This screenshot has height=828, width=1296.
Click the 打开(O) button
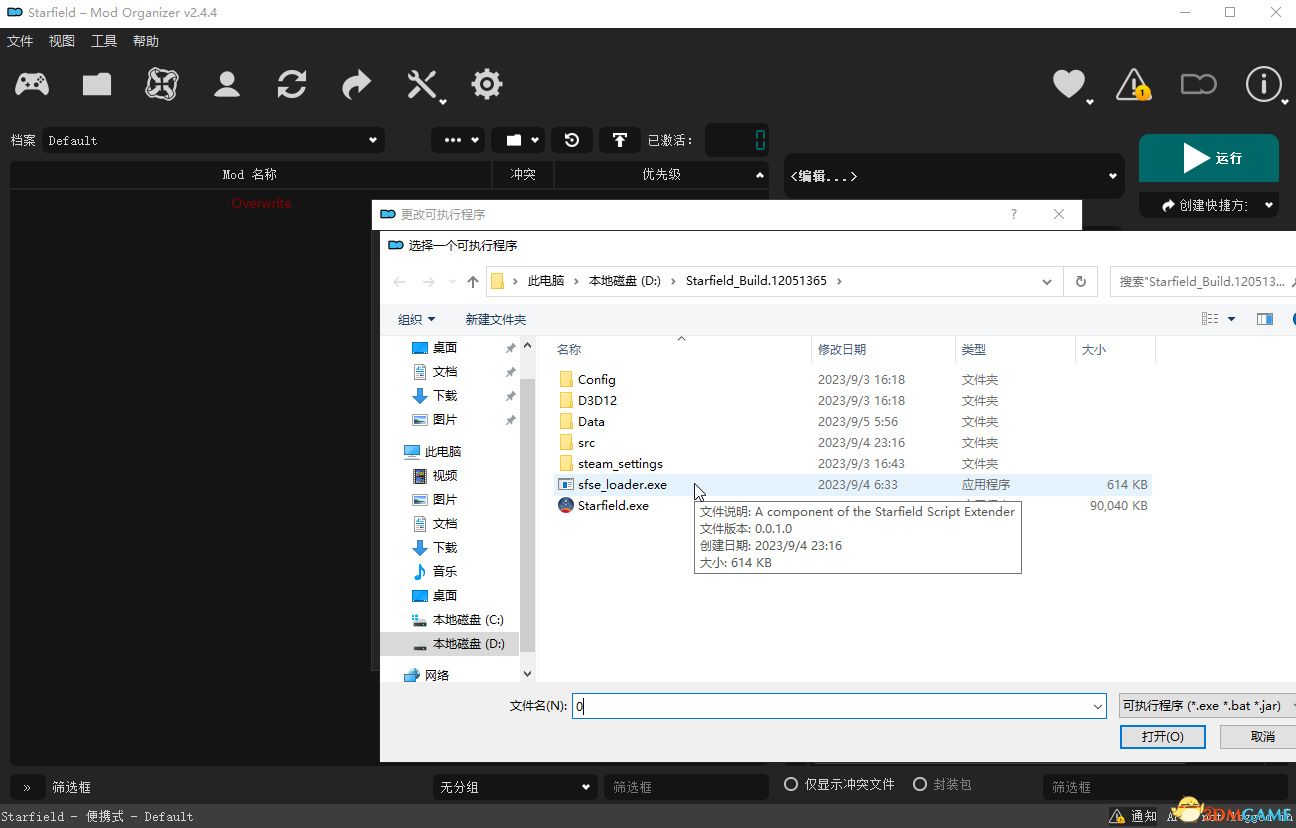(x=1162, y=736)
